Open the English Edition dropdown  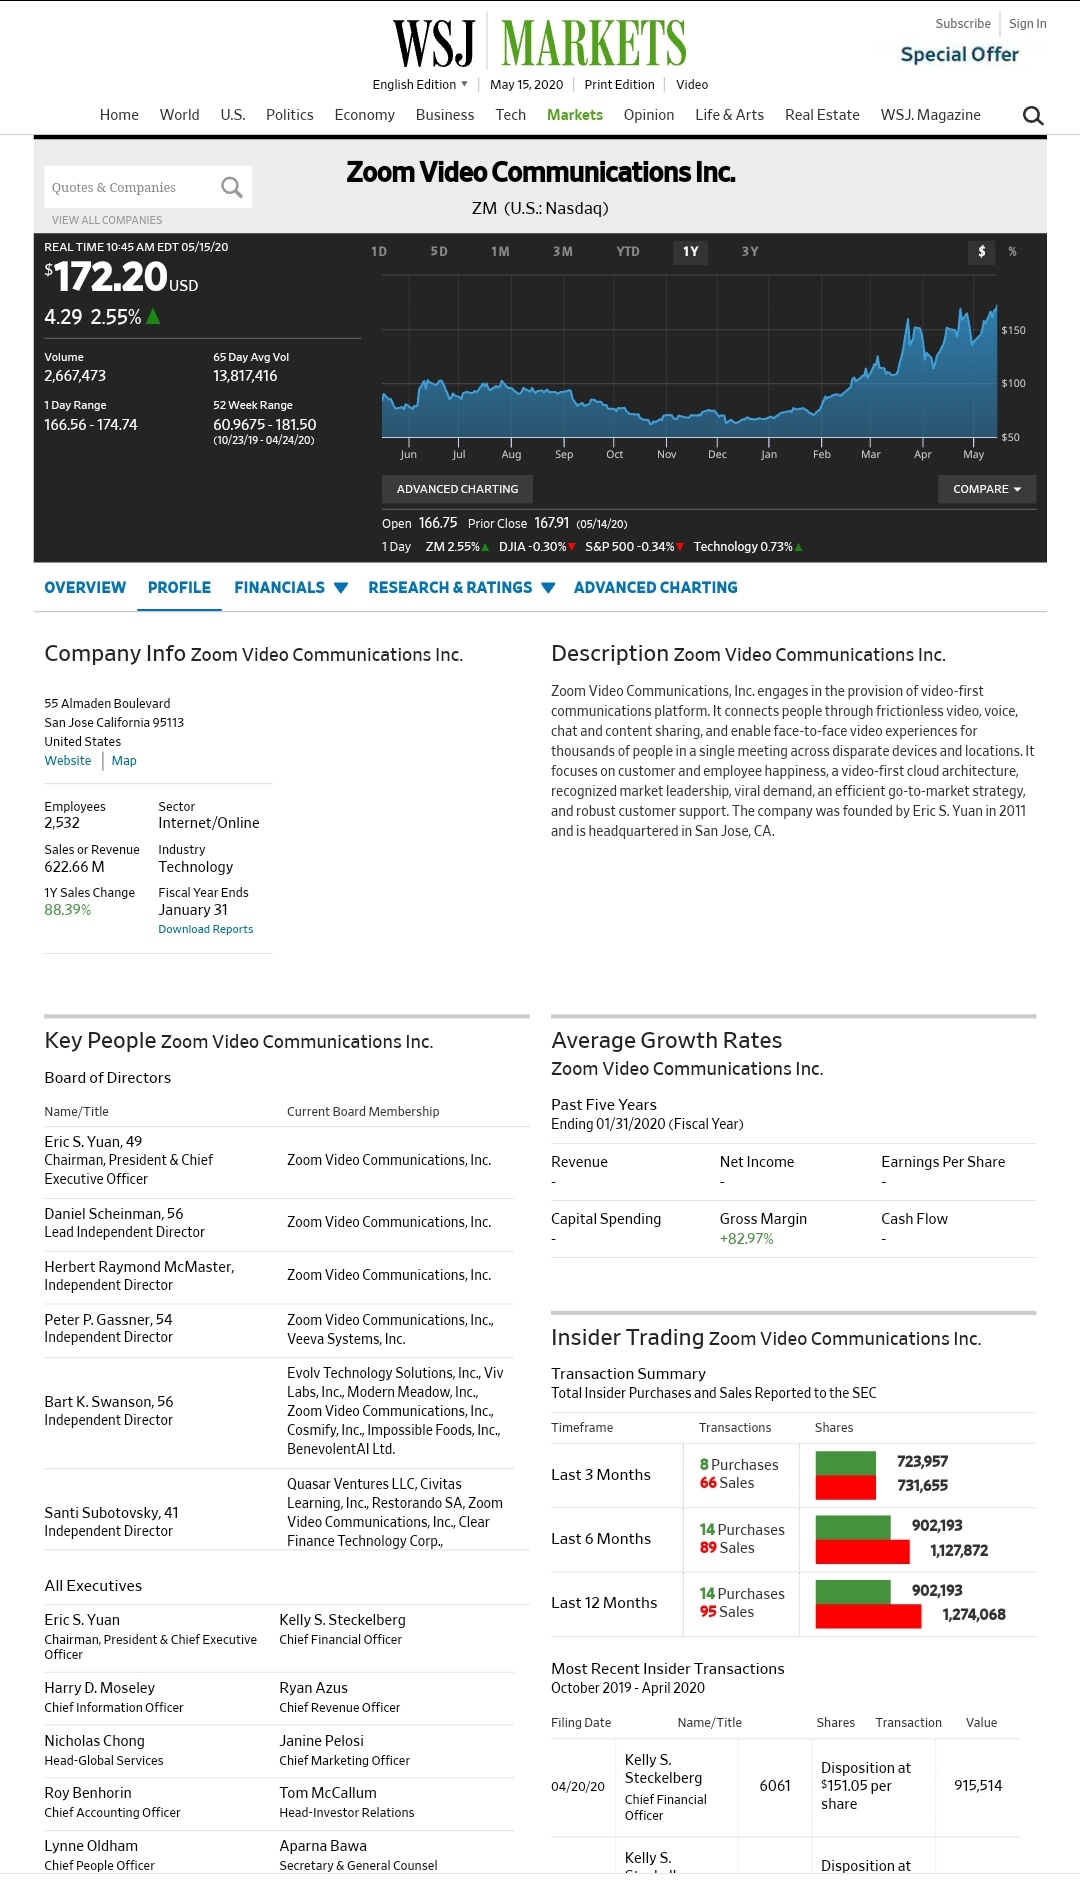[420, 85]
